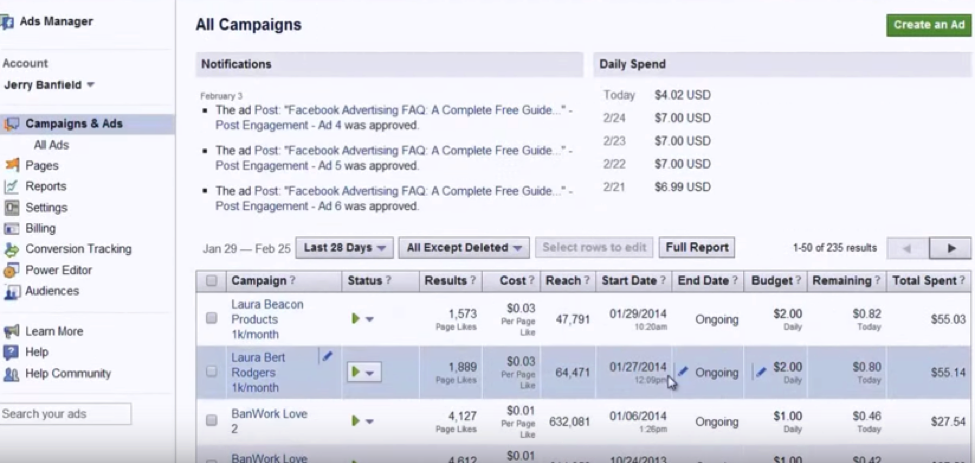
Task: Click the Facebook logo beside Ads Manager
Action: pos(7,22)
